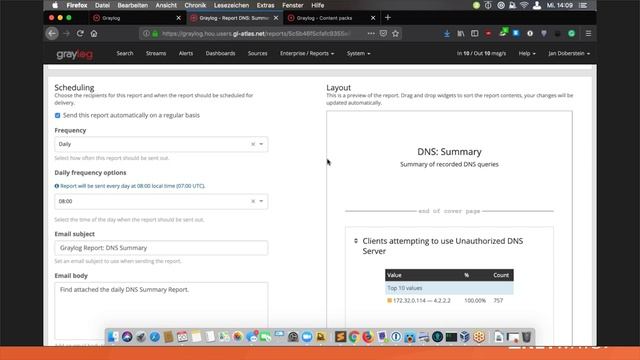
Task: Click the site information icon in URL bar
Action: tap(146, 33)
